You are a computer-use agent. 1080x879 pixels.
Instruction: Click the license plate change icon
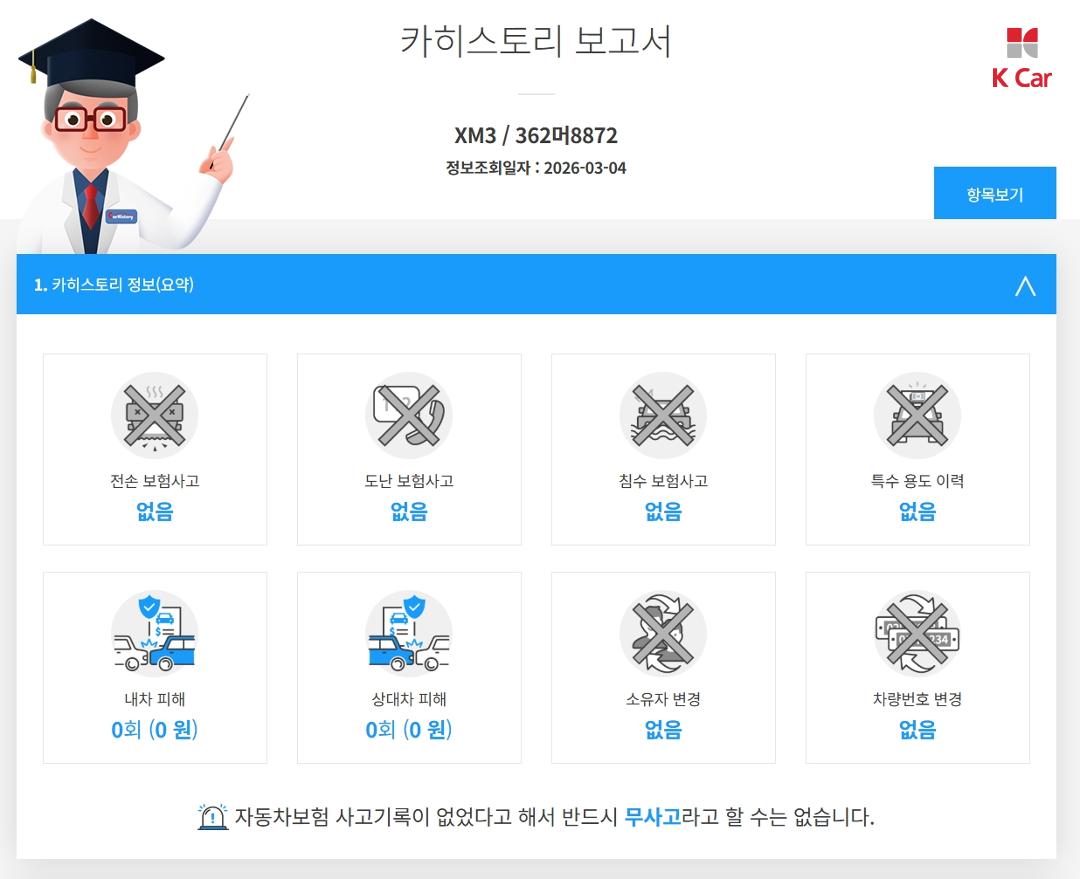click(917, 633)
